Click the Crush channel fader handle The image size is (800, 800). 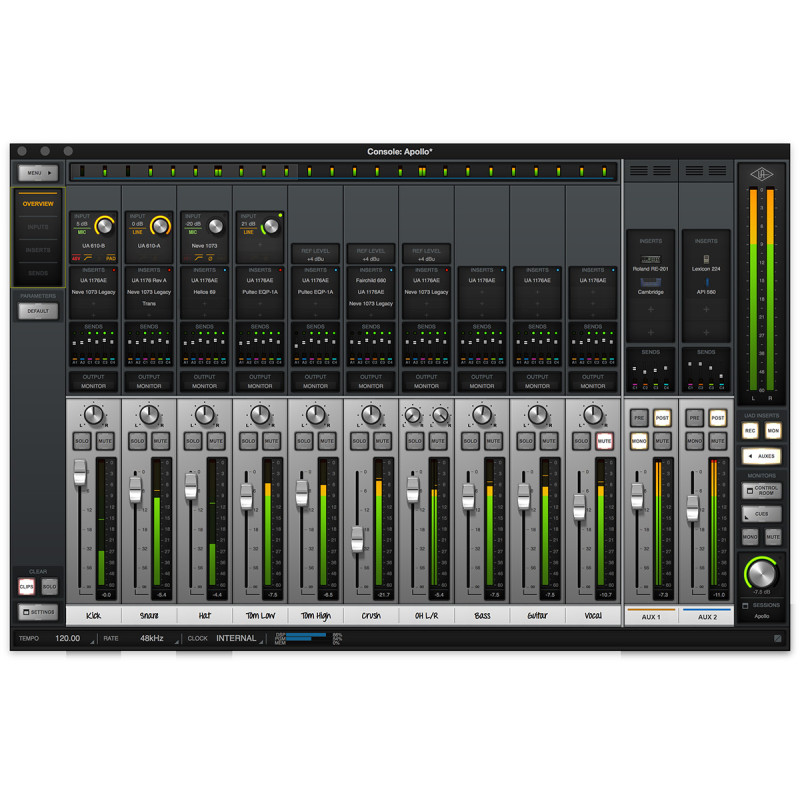pyautogui.click(x=357, y=538)
